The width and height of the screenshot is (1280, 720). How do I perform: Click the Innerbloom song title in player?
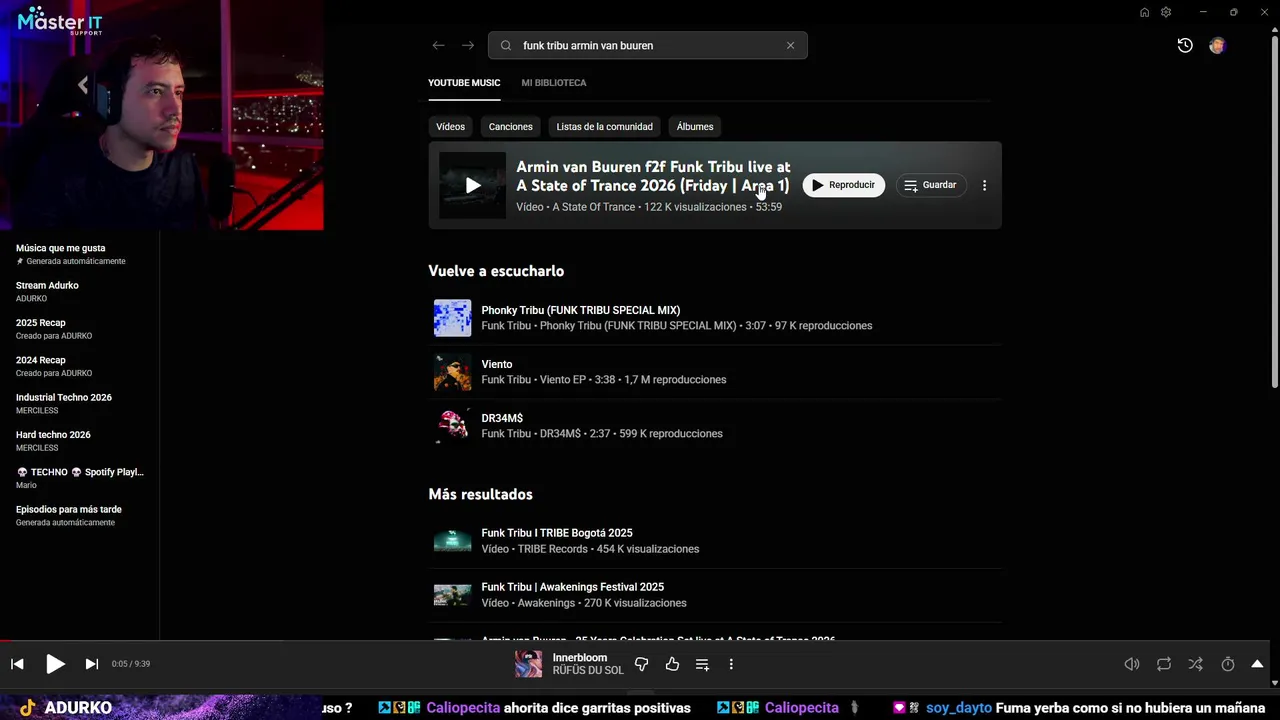(x=580, y=658)
